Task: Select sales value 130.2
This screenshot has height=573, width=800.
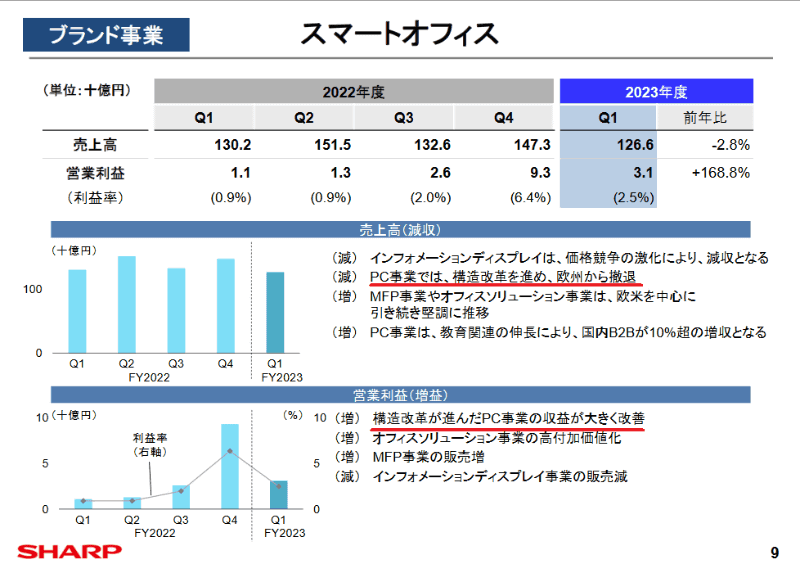Action: (233, 145)
